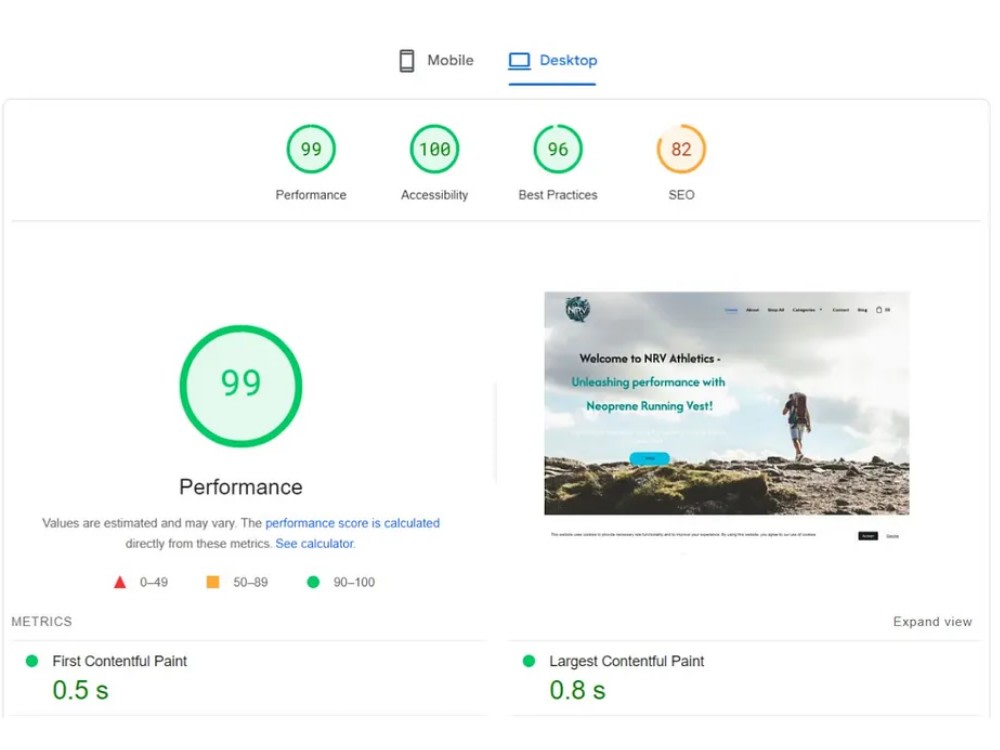
Task: Click the 0–49 legend range text
Action: tap(154, 582)
